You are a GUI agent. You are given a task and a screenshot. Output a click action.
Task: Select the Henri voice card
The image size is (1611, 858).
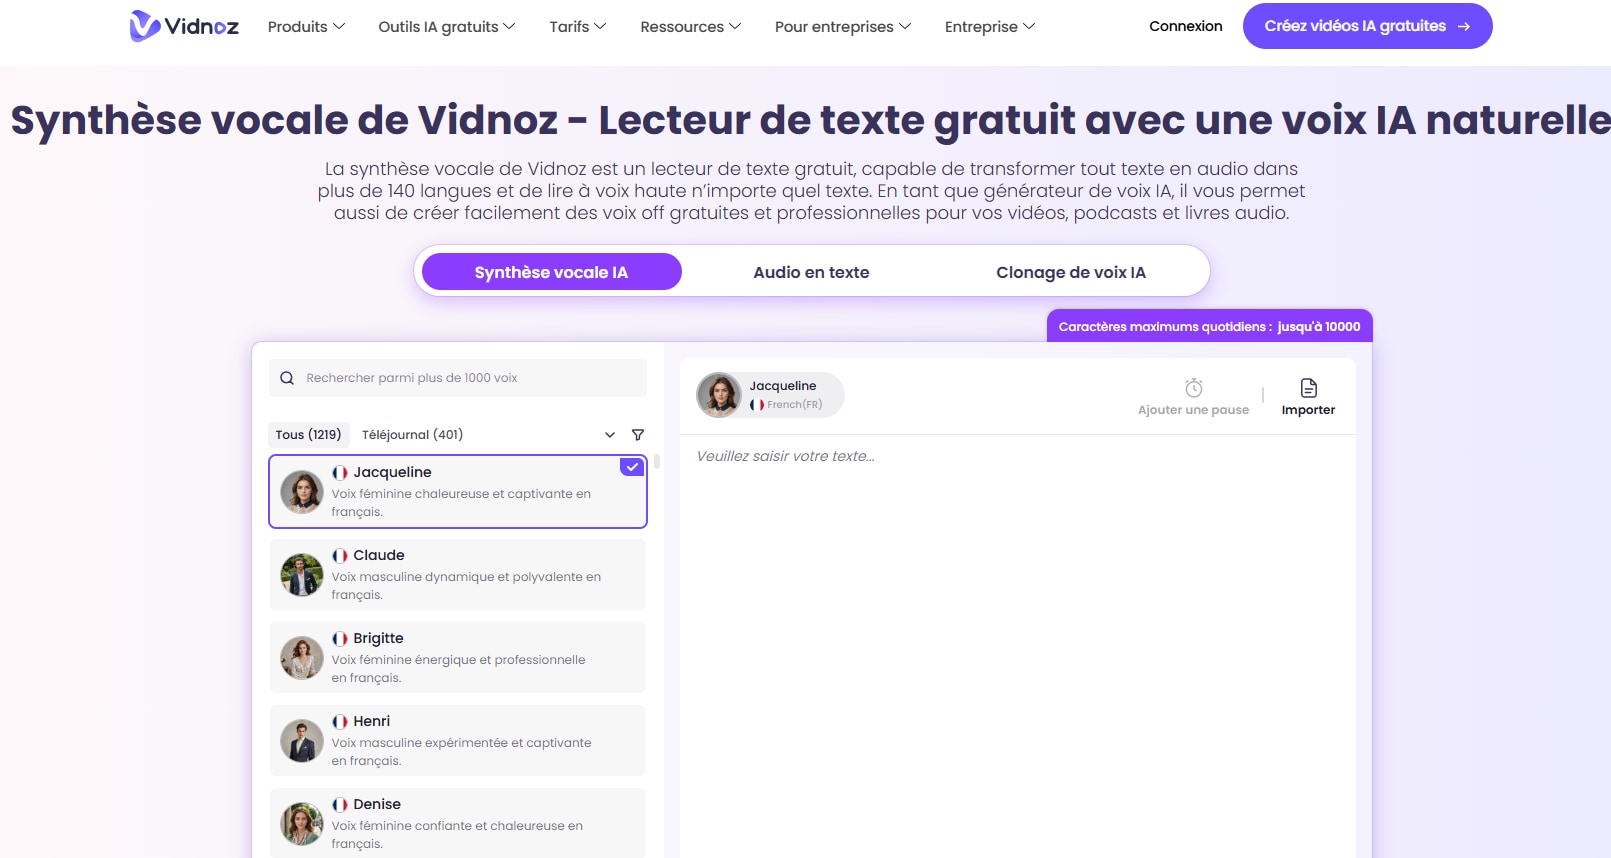pos(458,741)
